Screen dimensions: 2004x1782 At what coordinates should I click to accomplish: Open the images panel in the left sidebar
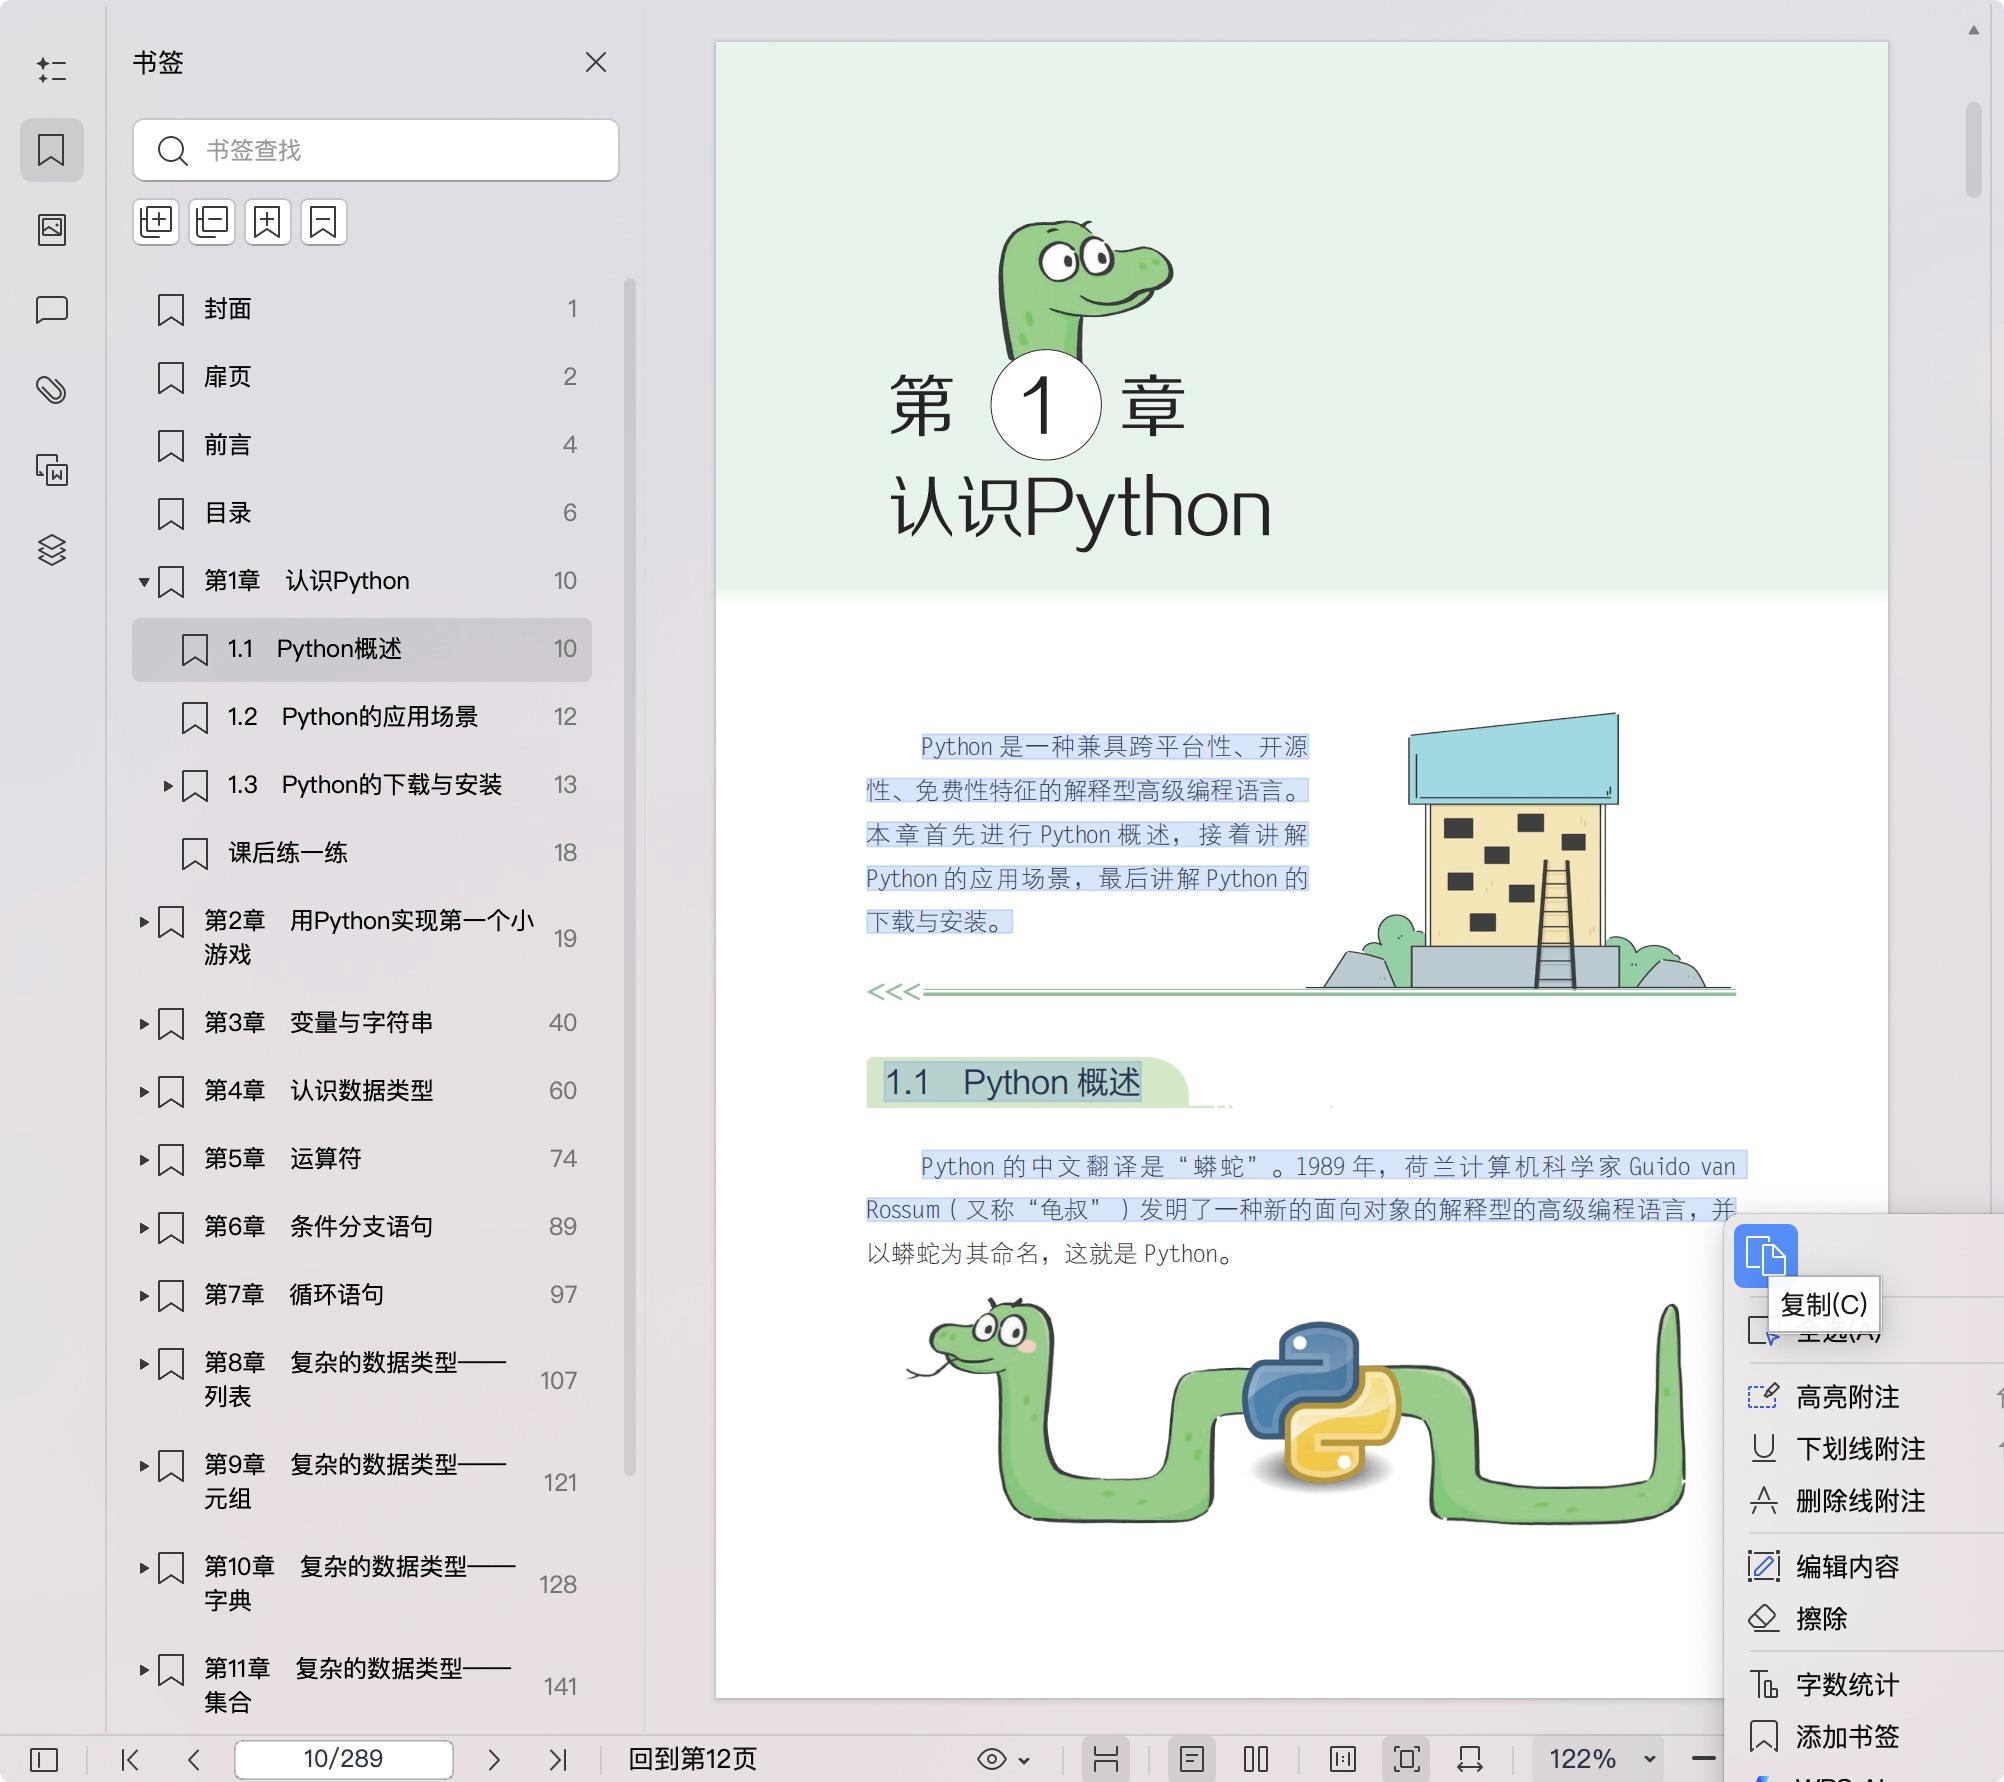(x=52, y=228)
